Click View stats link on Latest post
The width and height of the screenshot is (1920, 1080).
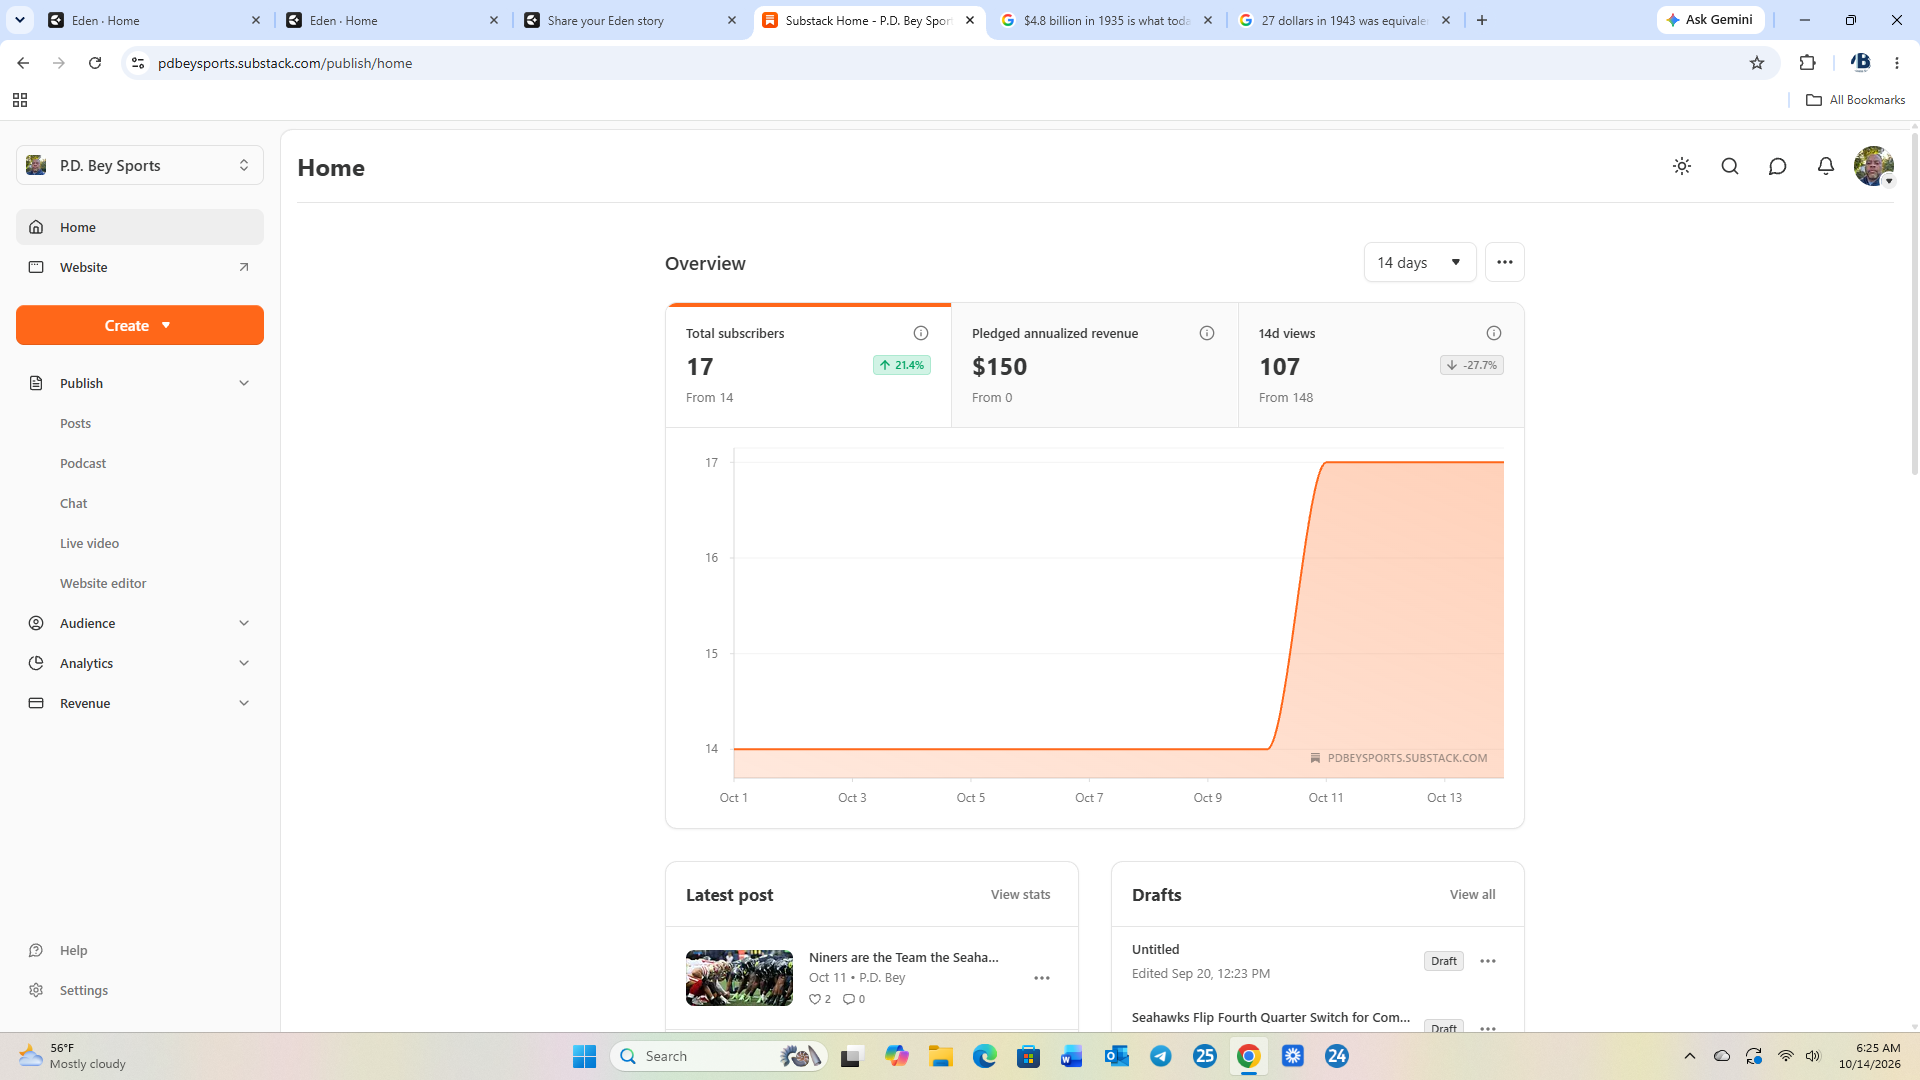[x=1020, y=894]
